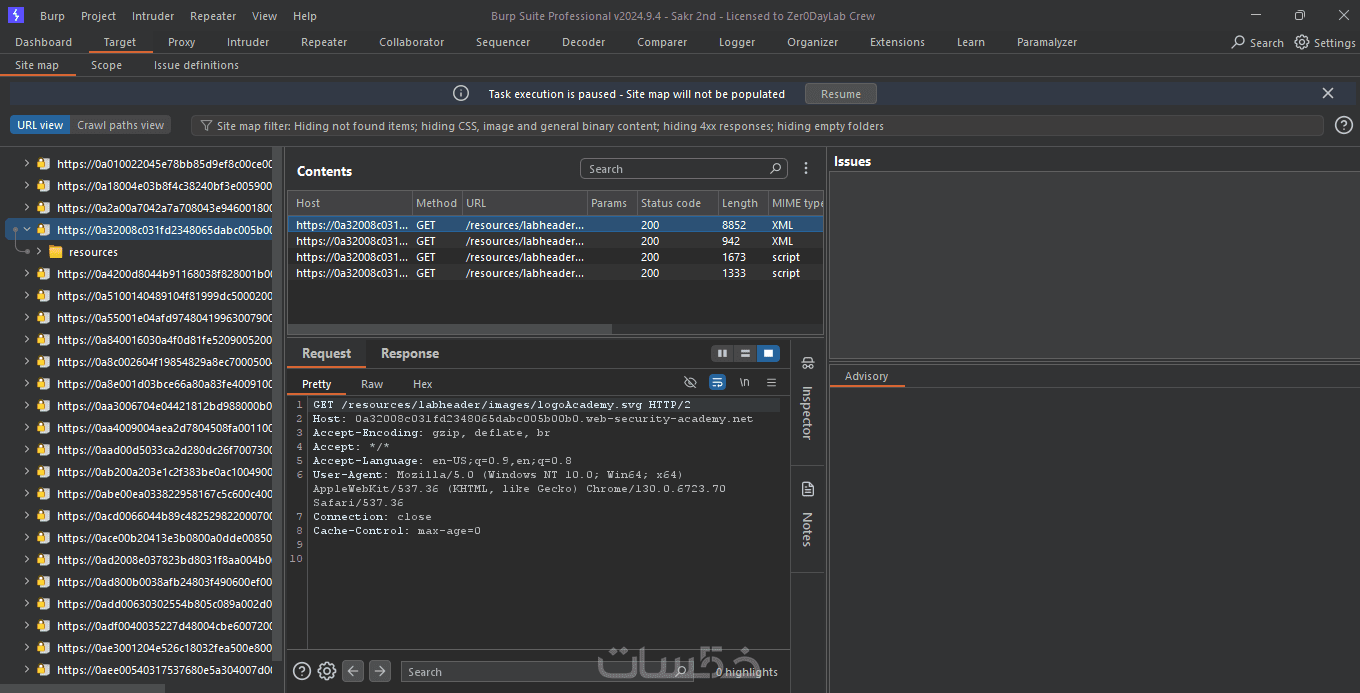Image resolution: width=1360 pixels, height=693 pixels.
Task: Toggle line wrapping in request editor
Action: click(x=717, y=383)
